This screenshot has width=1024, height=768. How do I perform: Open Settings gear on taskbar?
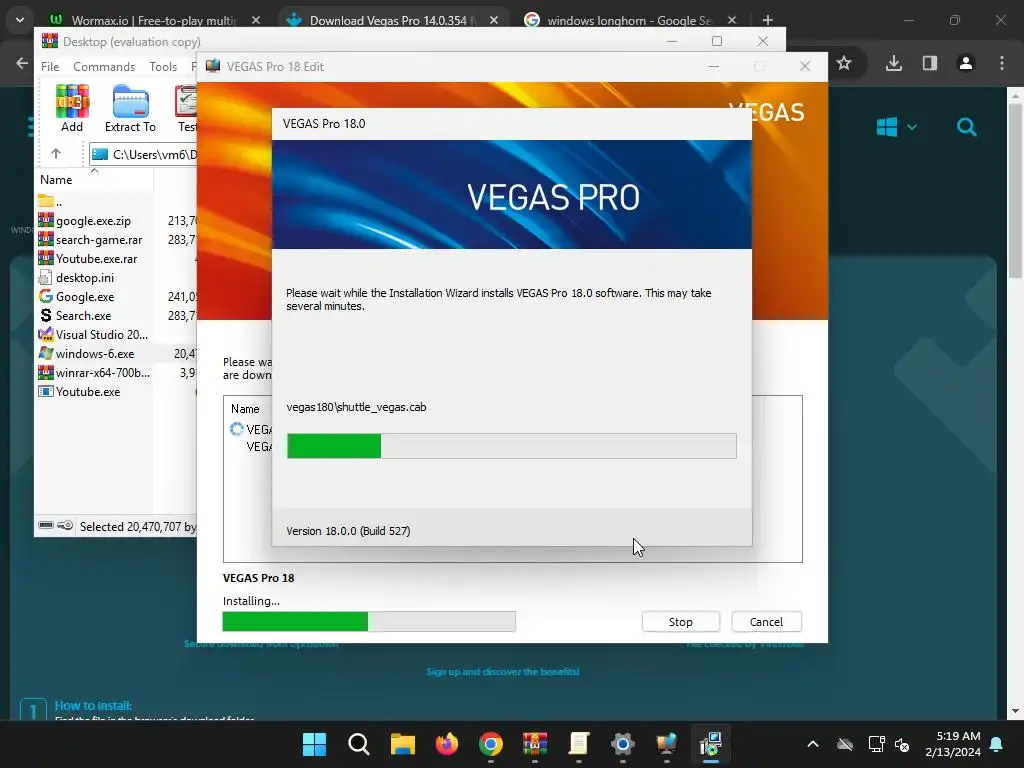[x=623, y=744]
